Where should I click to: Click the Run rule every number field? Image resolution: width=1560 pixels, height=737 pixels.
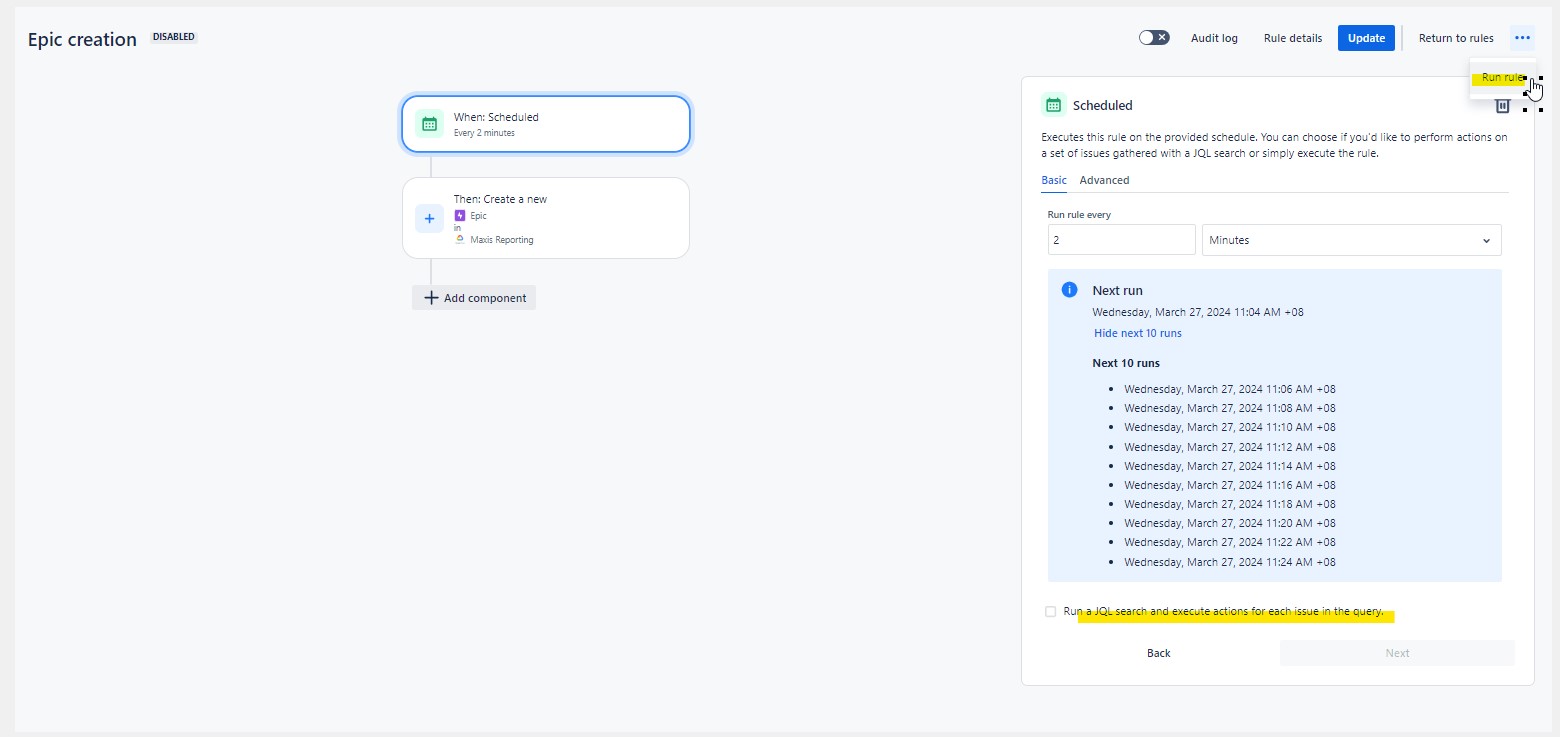pos(1121,240)
